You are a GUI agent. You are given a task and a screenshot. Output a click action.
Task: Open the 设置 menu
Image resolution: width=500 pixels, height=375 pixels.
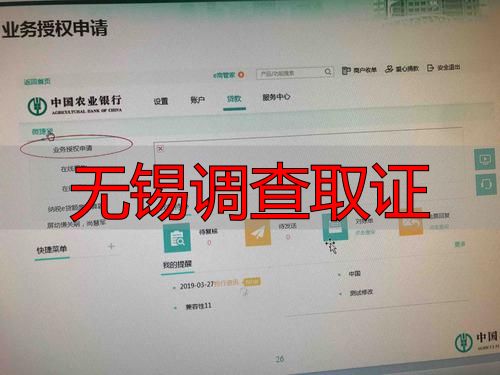tap(161, 101)
